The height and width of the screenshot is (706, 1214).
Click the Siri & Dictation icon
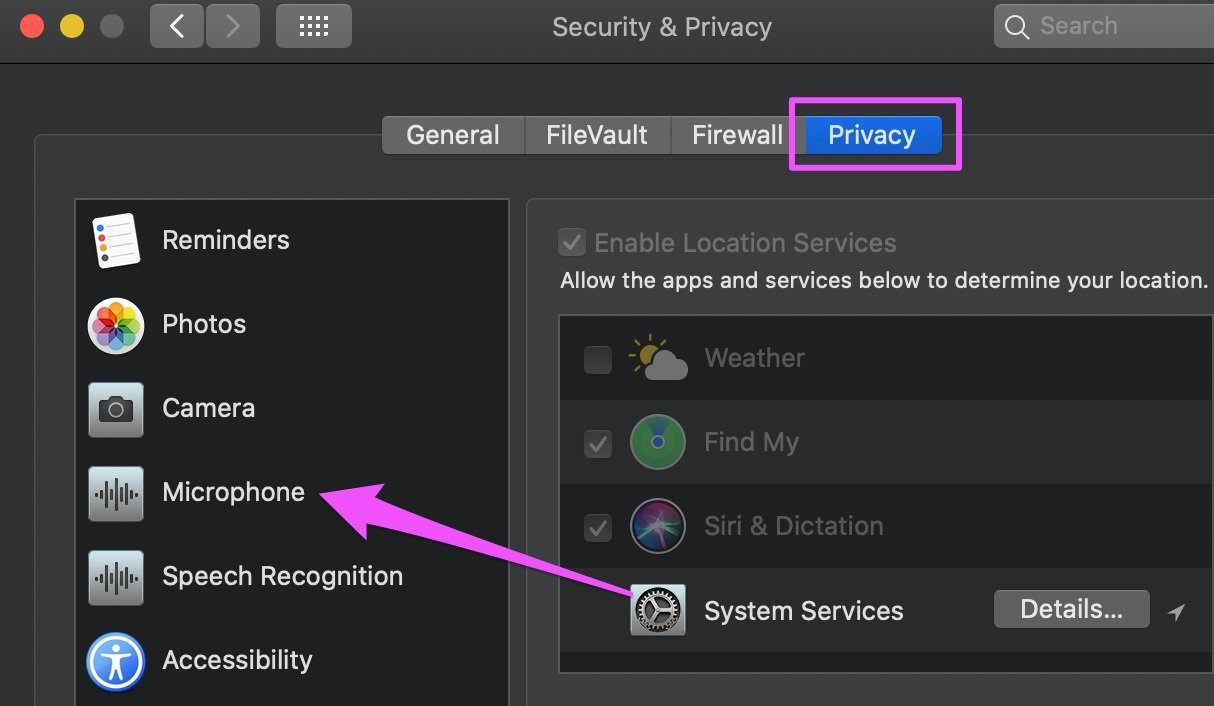tap(658, 526)
